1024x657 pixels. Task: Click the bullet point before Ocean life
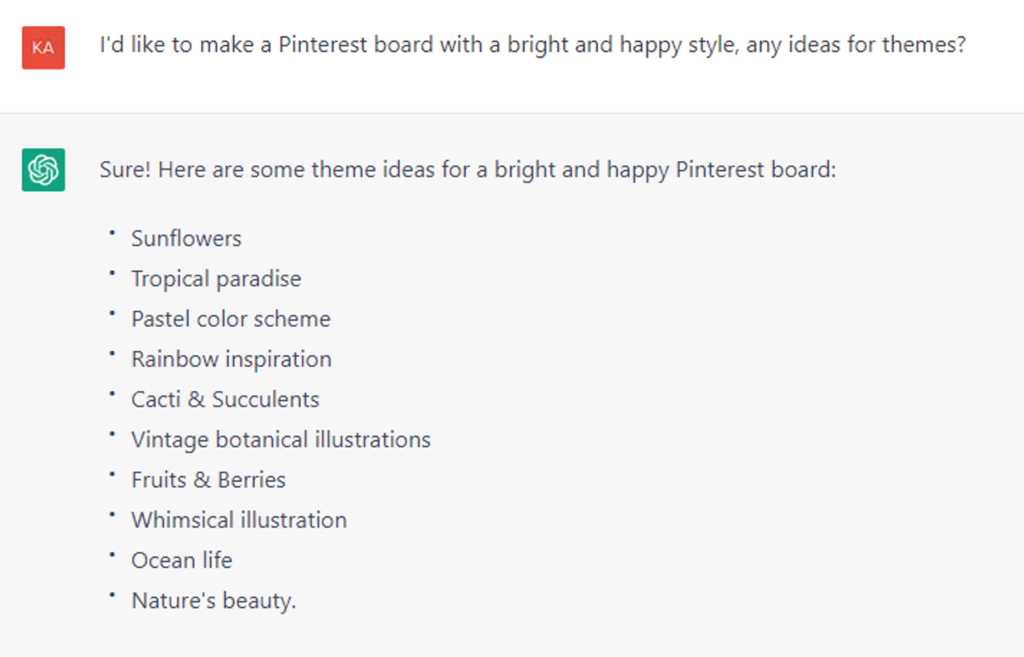113,555
